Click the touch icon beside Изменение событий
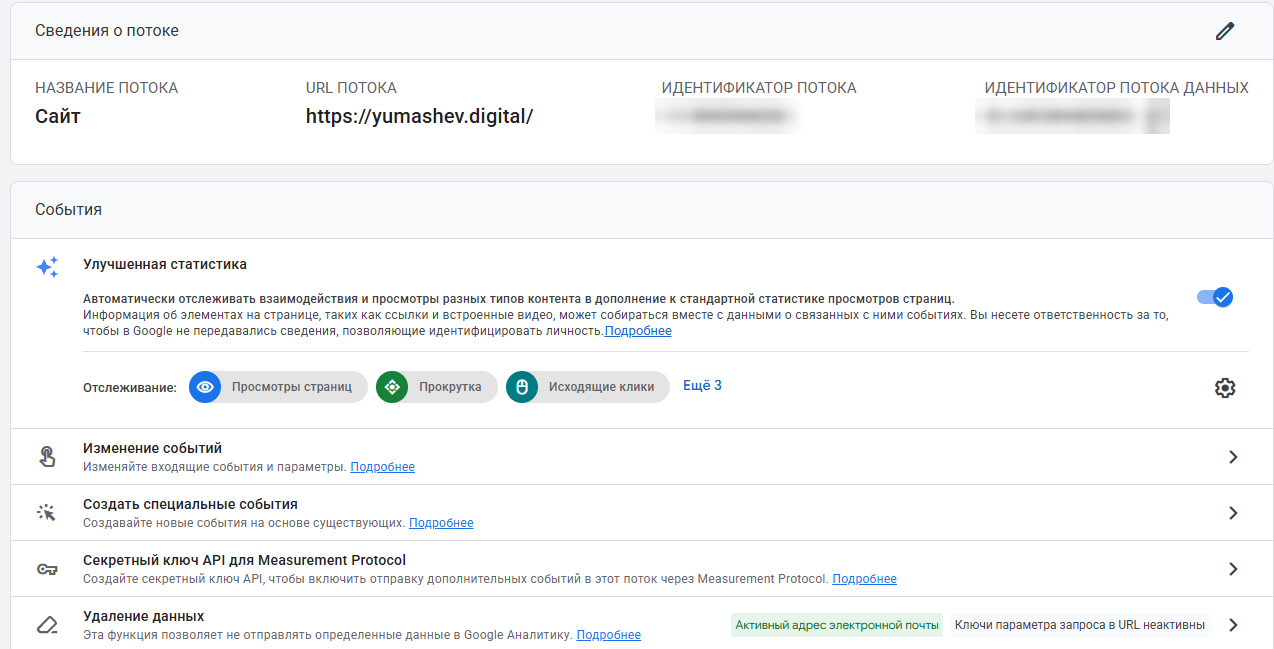1274x649 pixels. click(47, 457)
